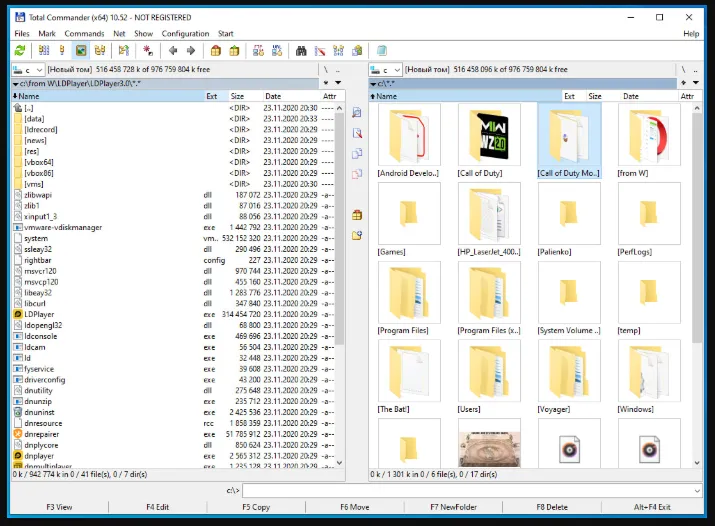Expand right panel directory history arrow
This screenshot has height=526, width=715.
pos(696,83)
